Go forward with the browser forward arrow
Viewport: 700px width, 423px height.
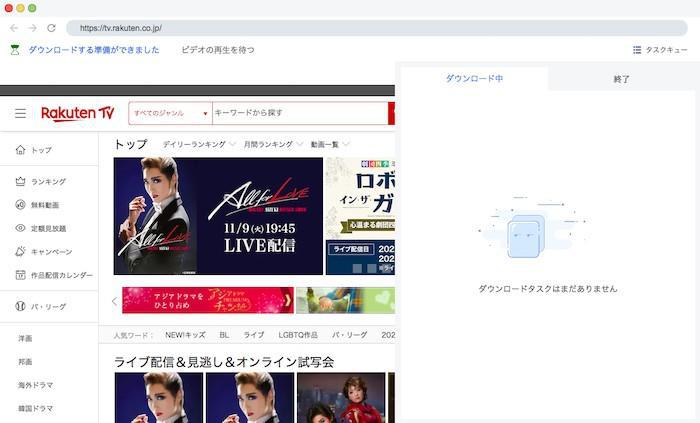(x=32, y=28)
